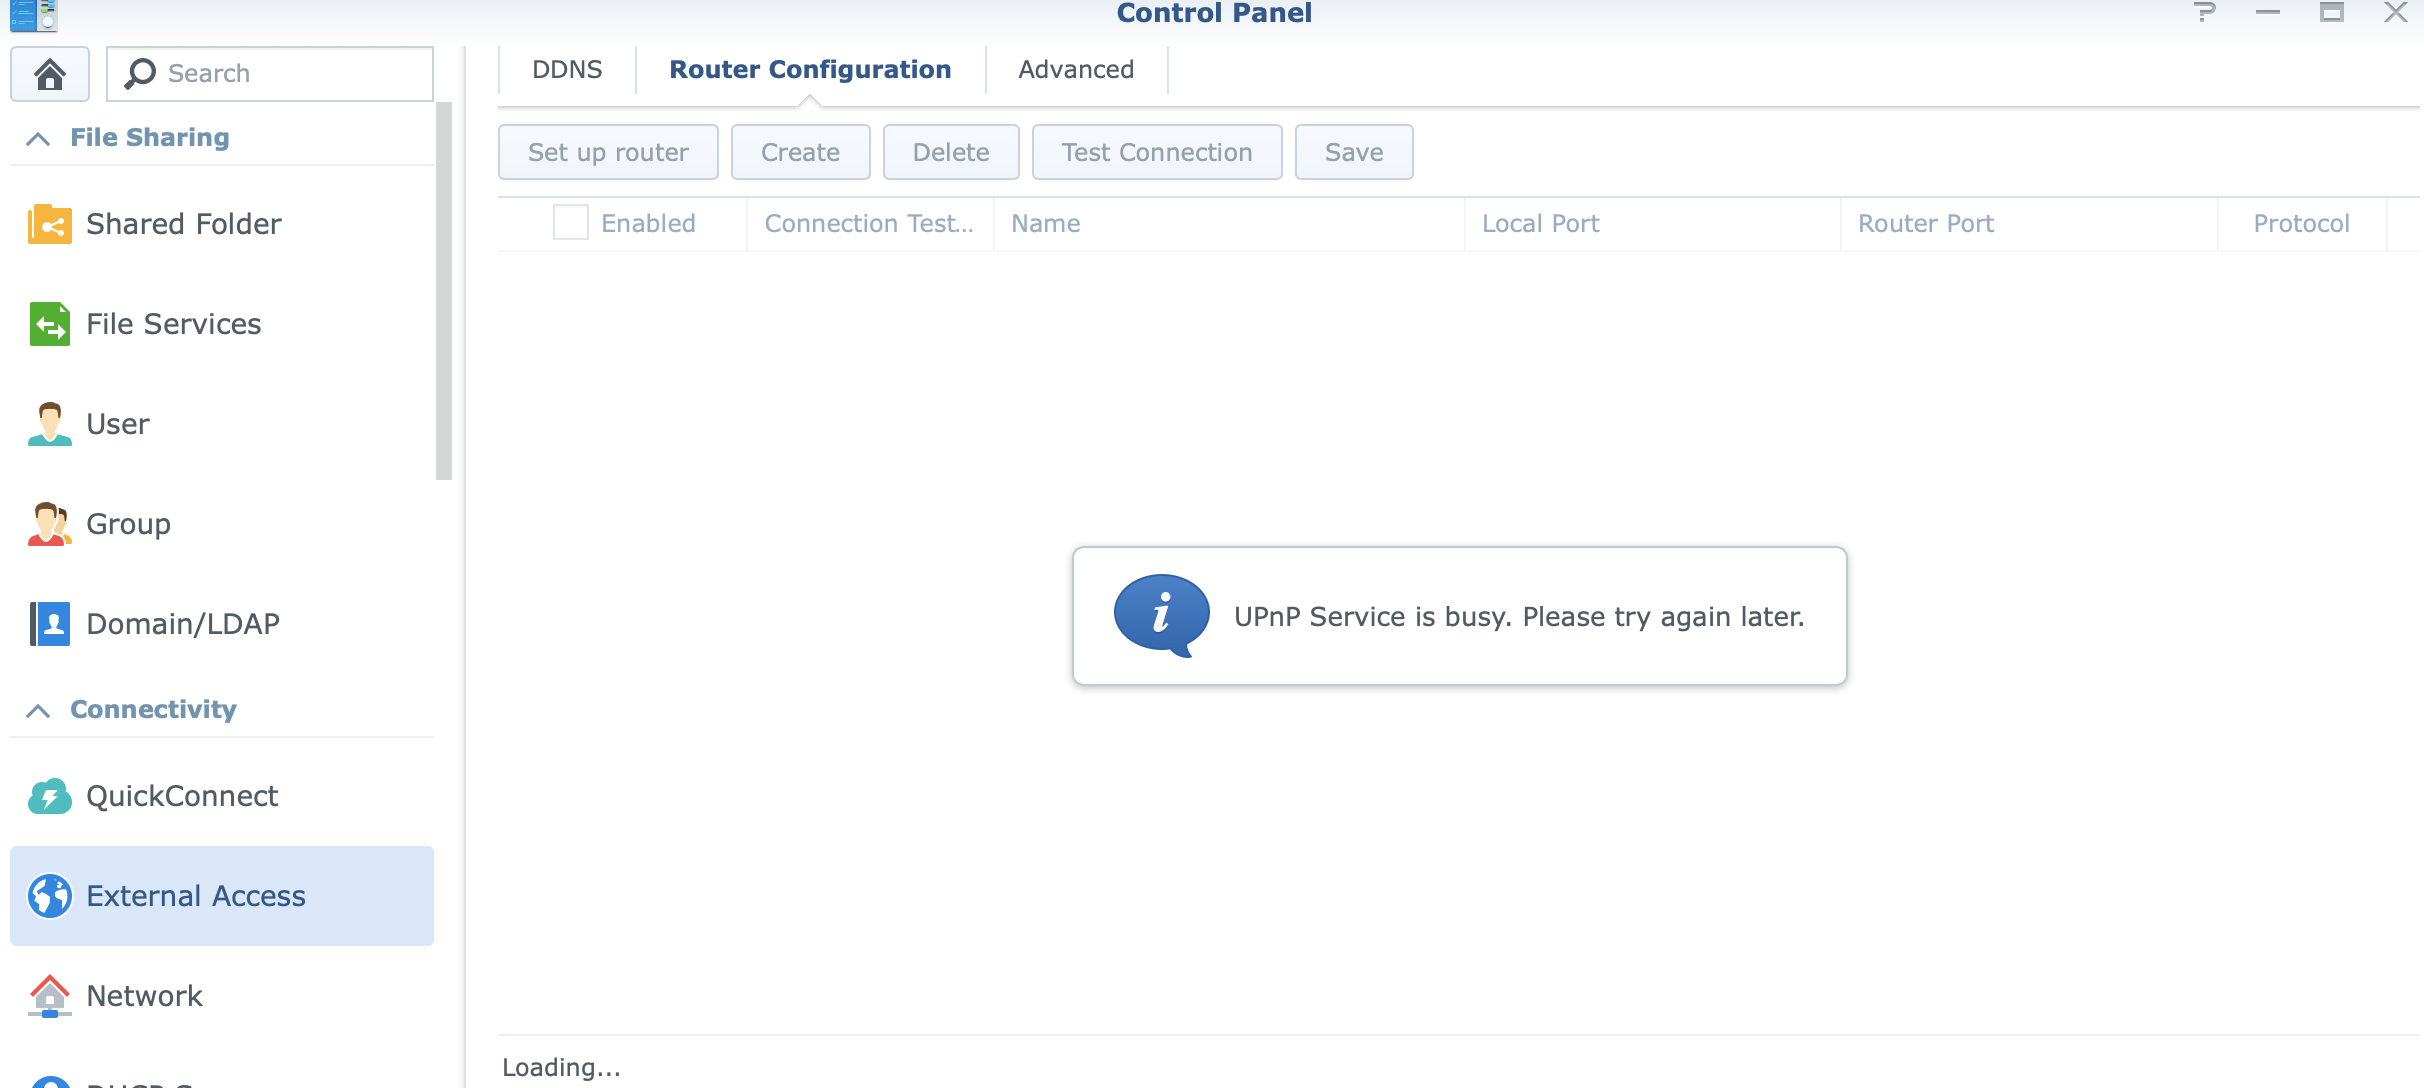Toggle the Enabled header checkbox

point(571,222)
